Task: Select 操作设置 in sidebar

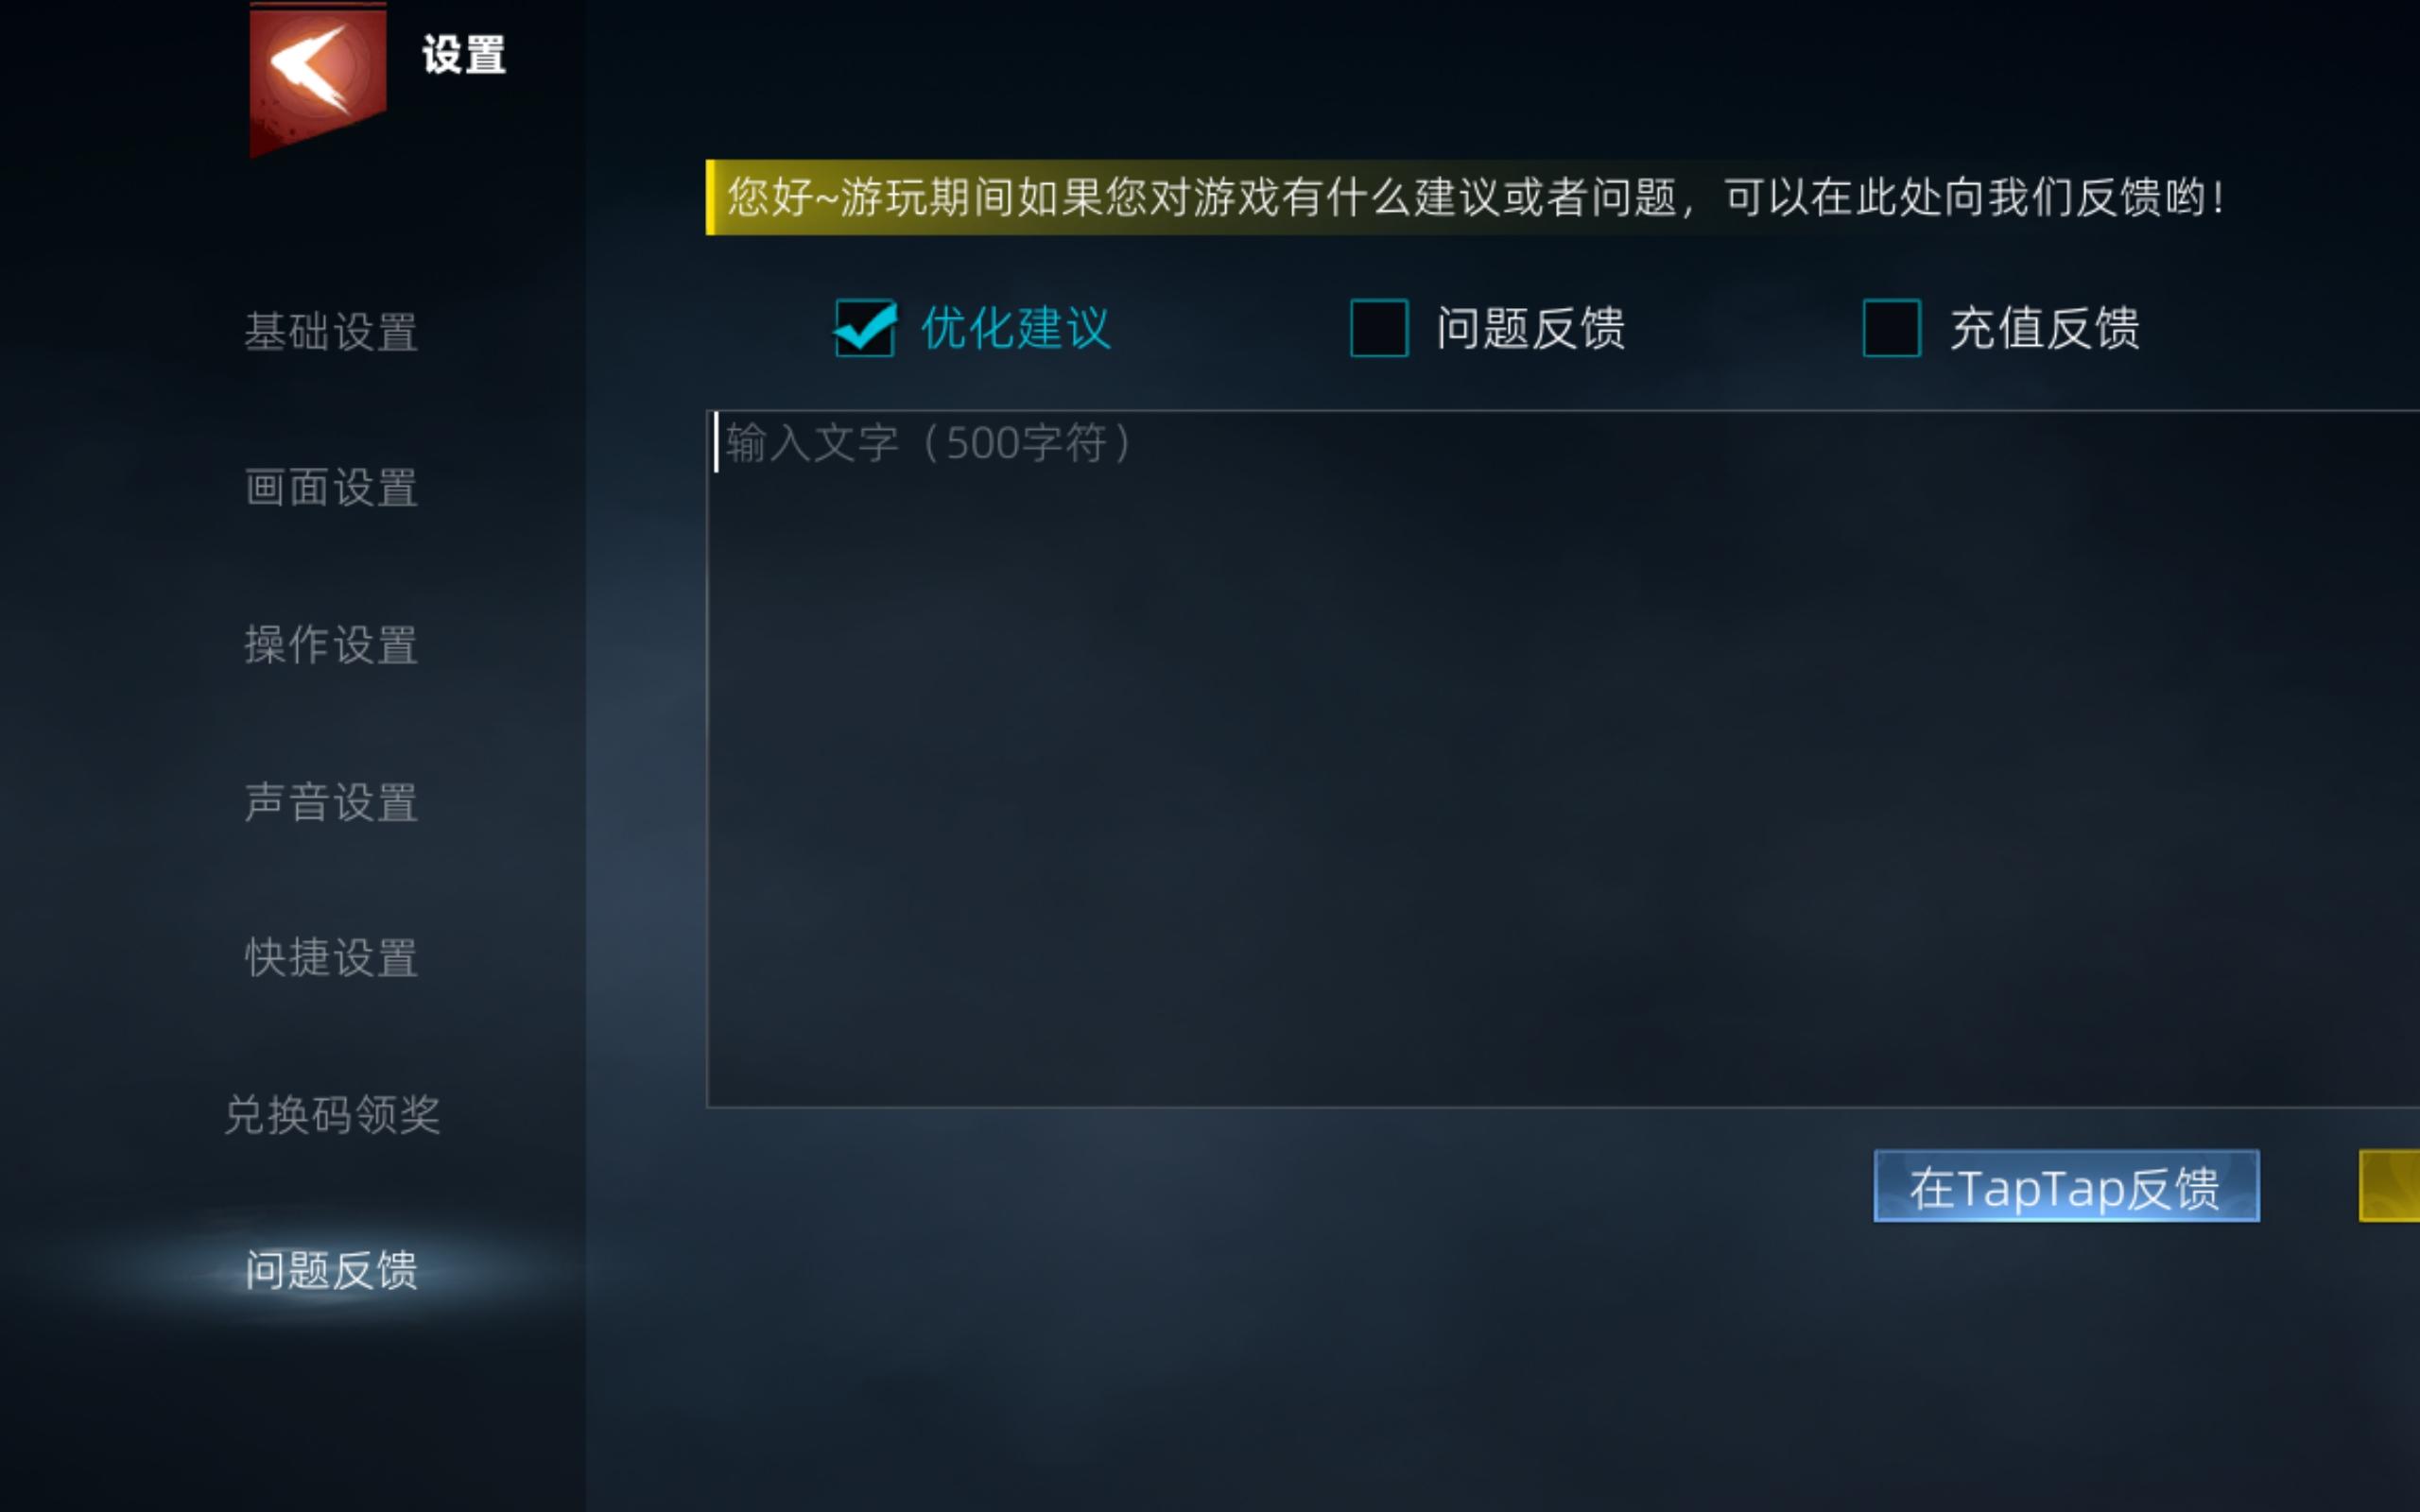Action: (x=331, y=645)
